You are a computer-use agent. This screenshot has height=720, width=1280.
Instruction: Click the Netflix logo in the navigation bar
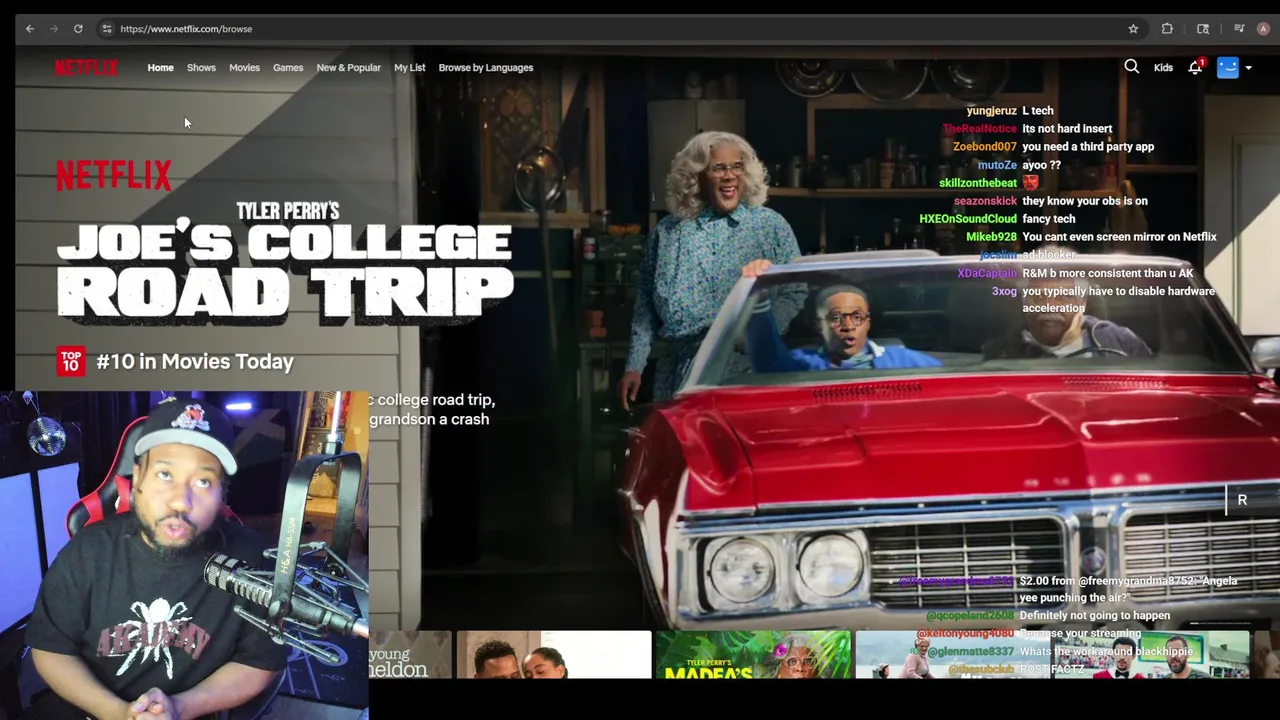tap(86, 67)
